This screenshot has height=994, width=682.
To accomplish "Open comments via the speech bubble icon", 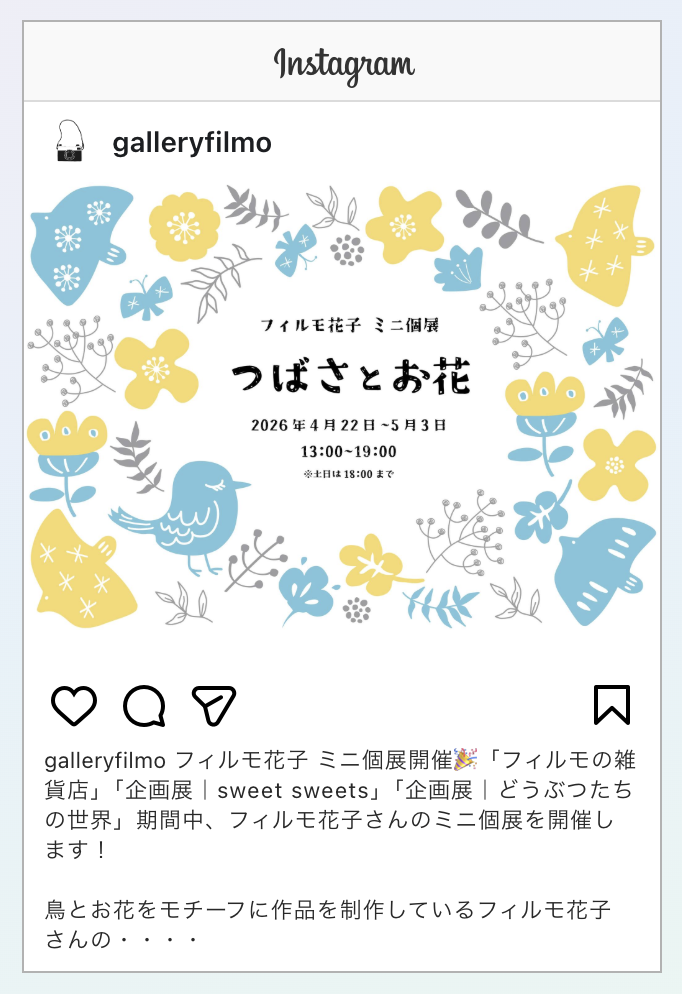I will (145, 706).
